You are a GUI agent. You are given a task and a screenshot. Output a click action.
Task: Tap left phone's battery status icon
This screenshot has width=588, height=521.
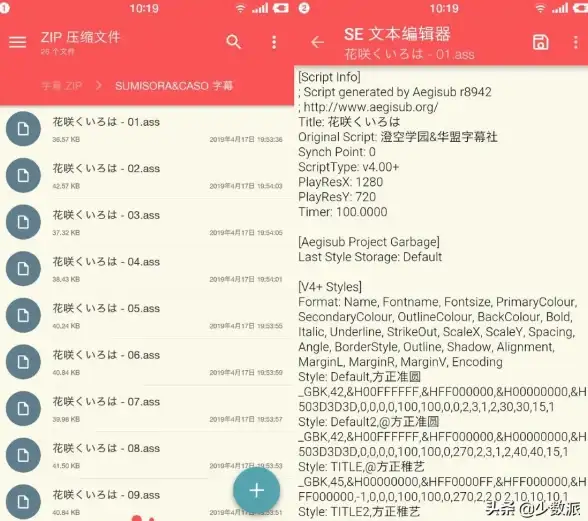click(281, 8)
